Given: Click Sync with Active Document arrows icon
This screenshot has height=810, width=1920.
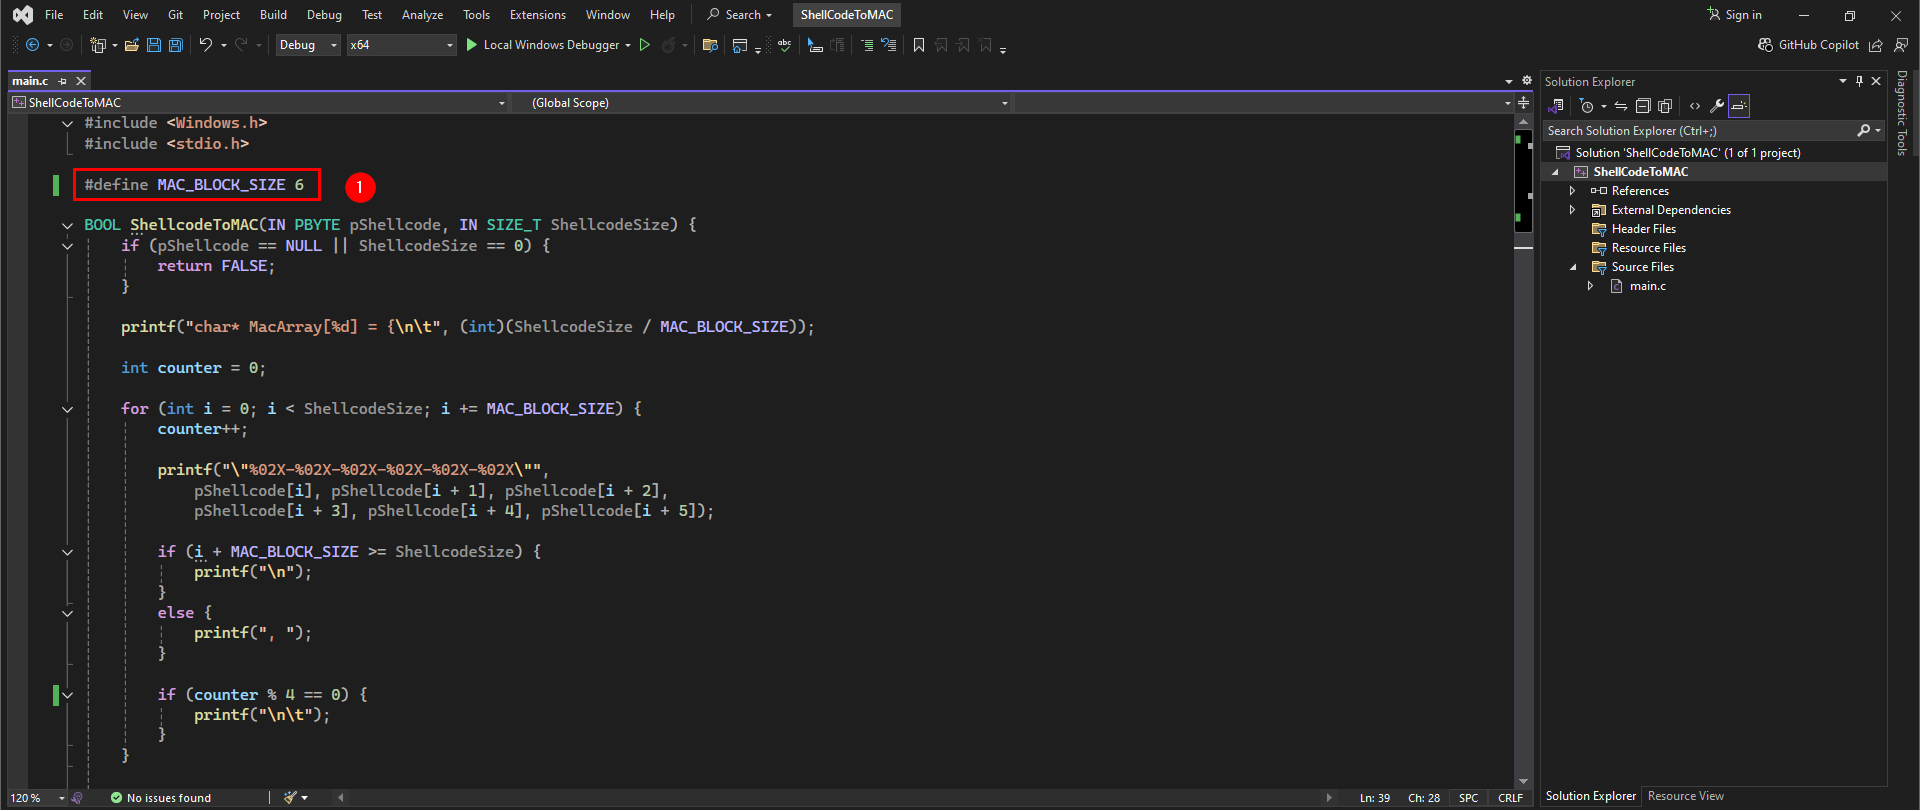Looking at the screenshot, I should pyautogui.click(x=1621, y=106).
